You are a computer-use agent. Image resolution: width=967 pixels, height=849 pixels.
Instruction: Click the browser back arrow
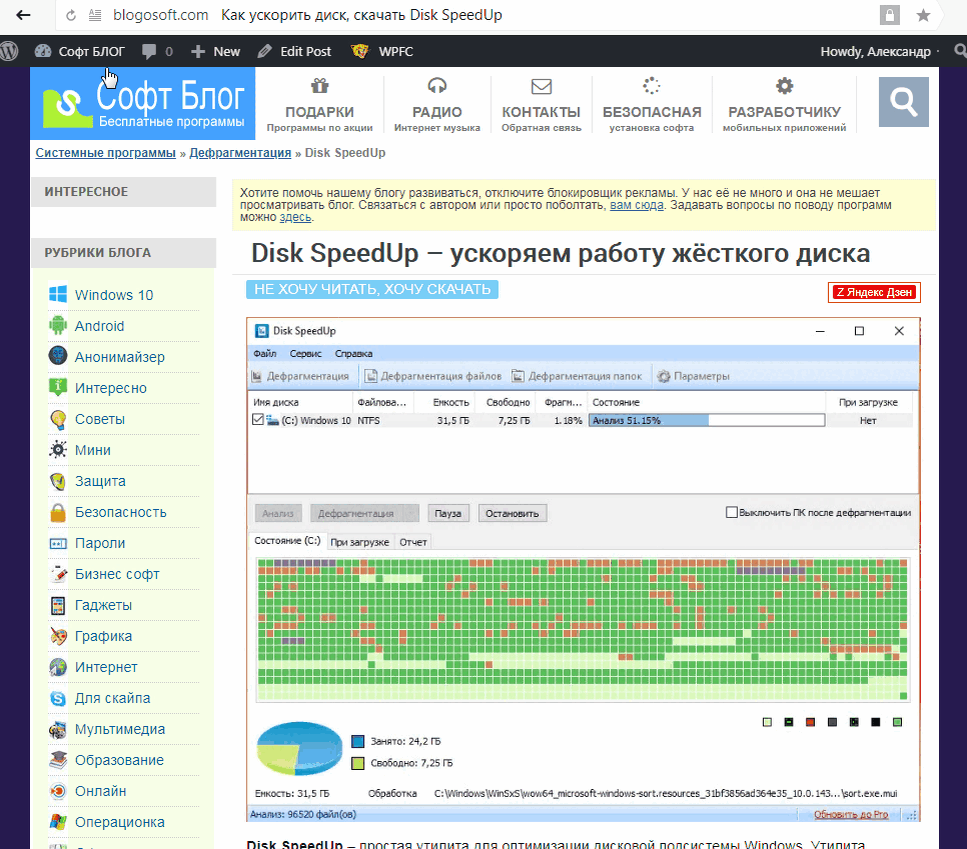(x=23, y=15)
